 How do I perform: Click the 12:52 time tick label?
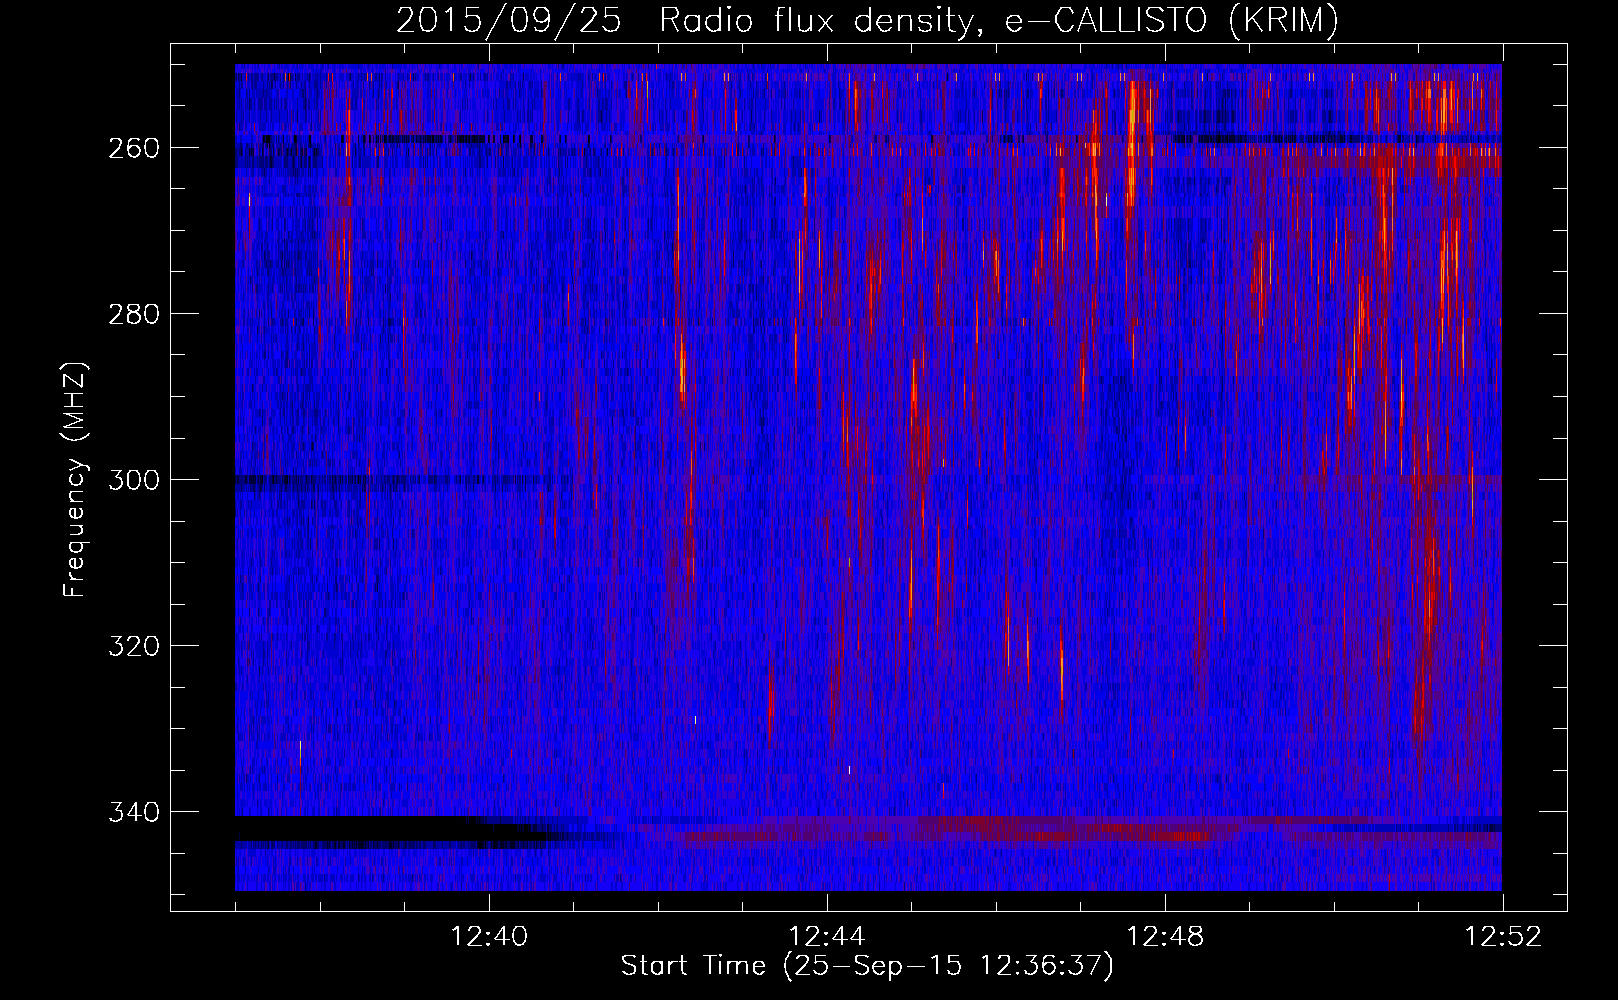click(1503, 937)
